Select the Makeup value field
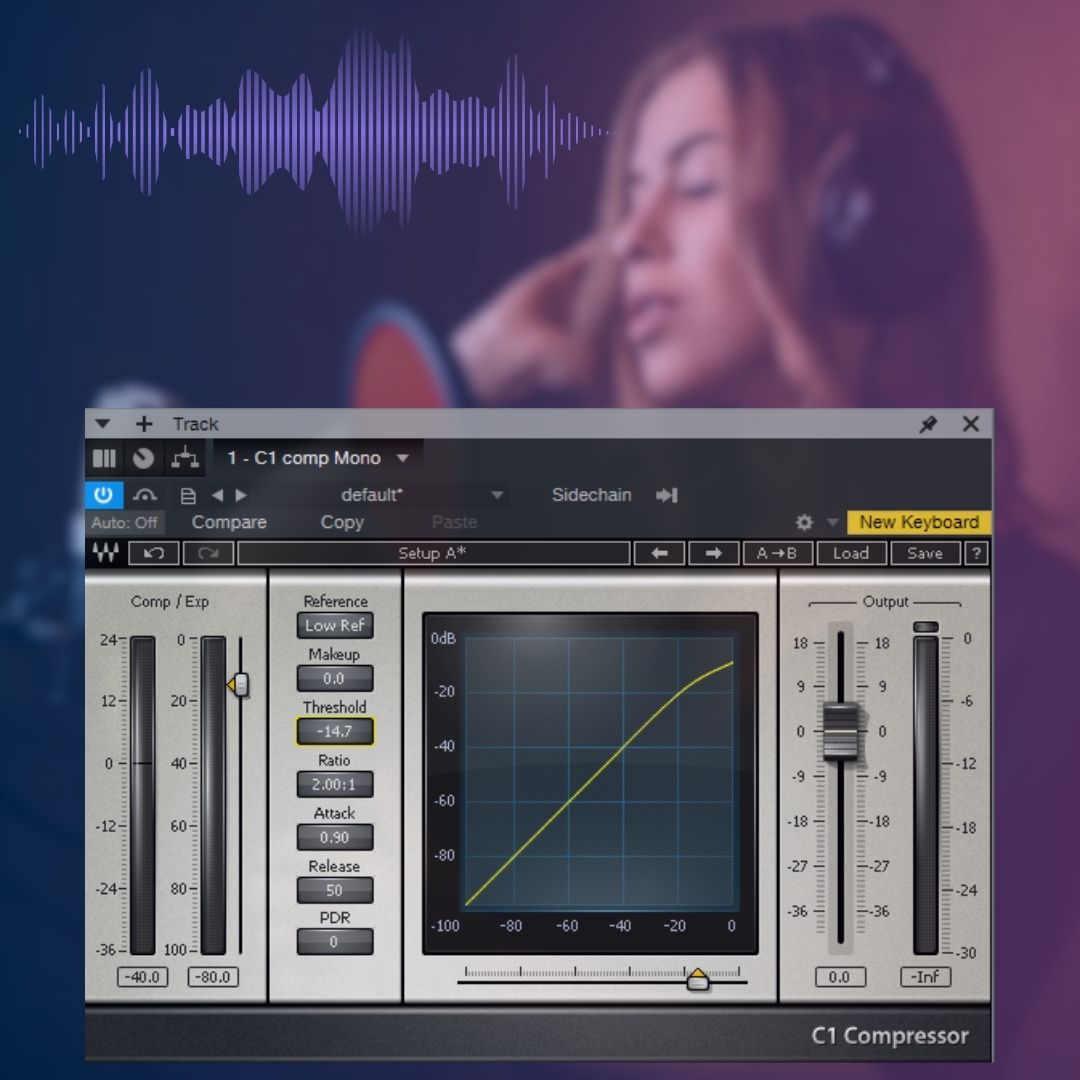This screenshot has height=1080, width=1080. 335,678
